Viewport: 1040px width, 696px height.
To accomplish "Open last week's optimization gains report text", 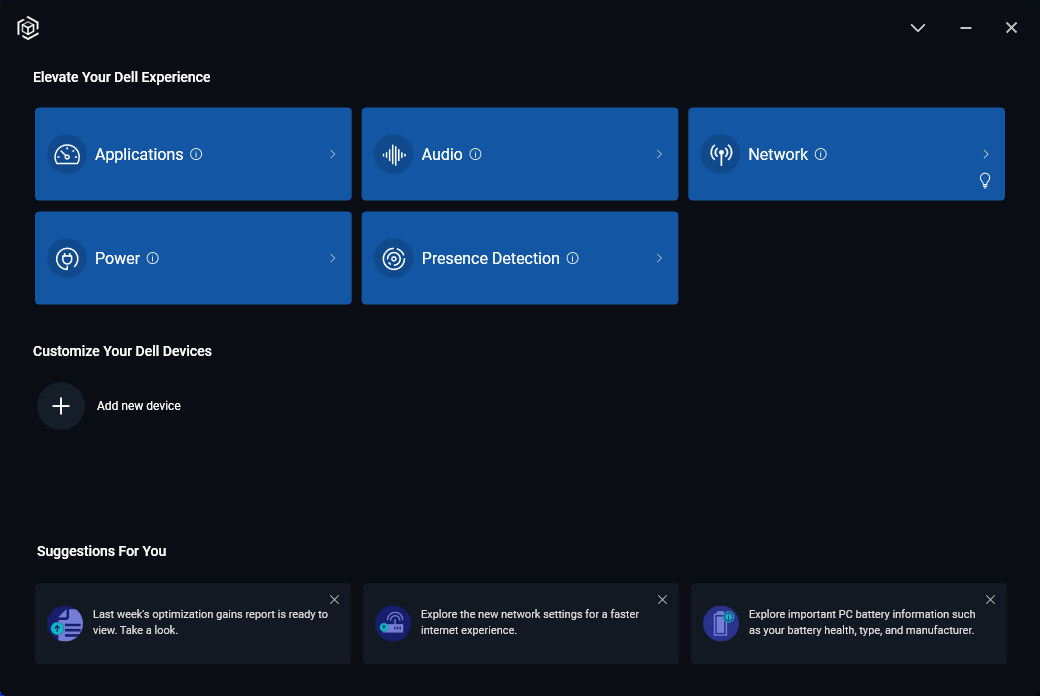I will [x=210, y=622].
